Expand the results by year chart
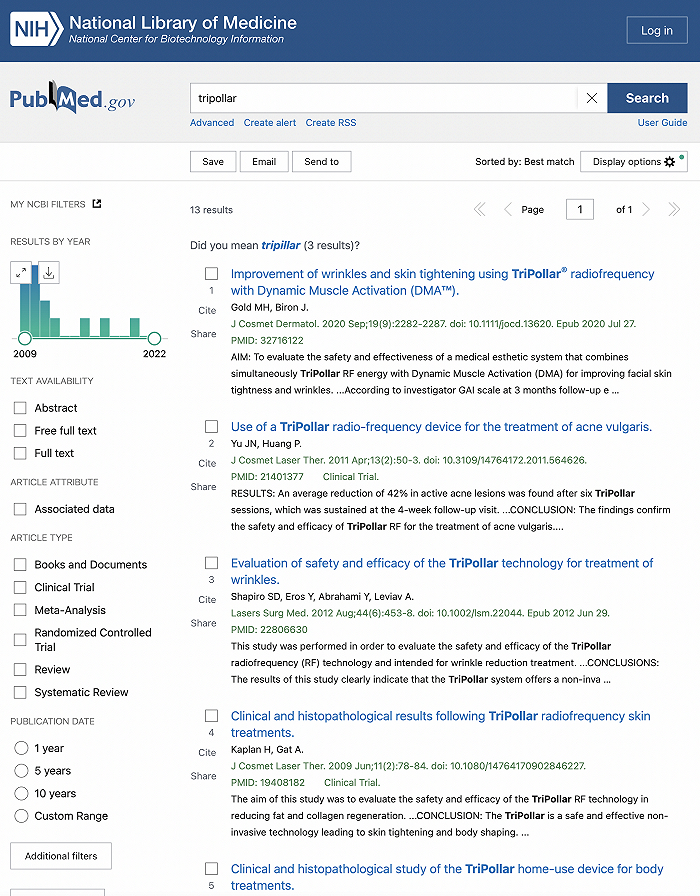 pos(22,272)
